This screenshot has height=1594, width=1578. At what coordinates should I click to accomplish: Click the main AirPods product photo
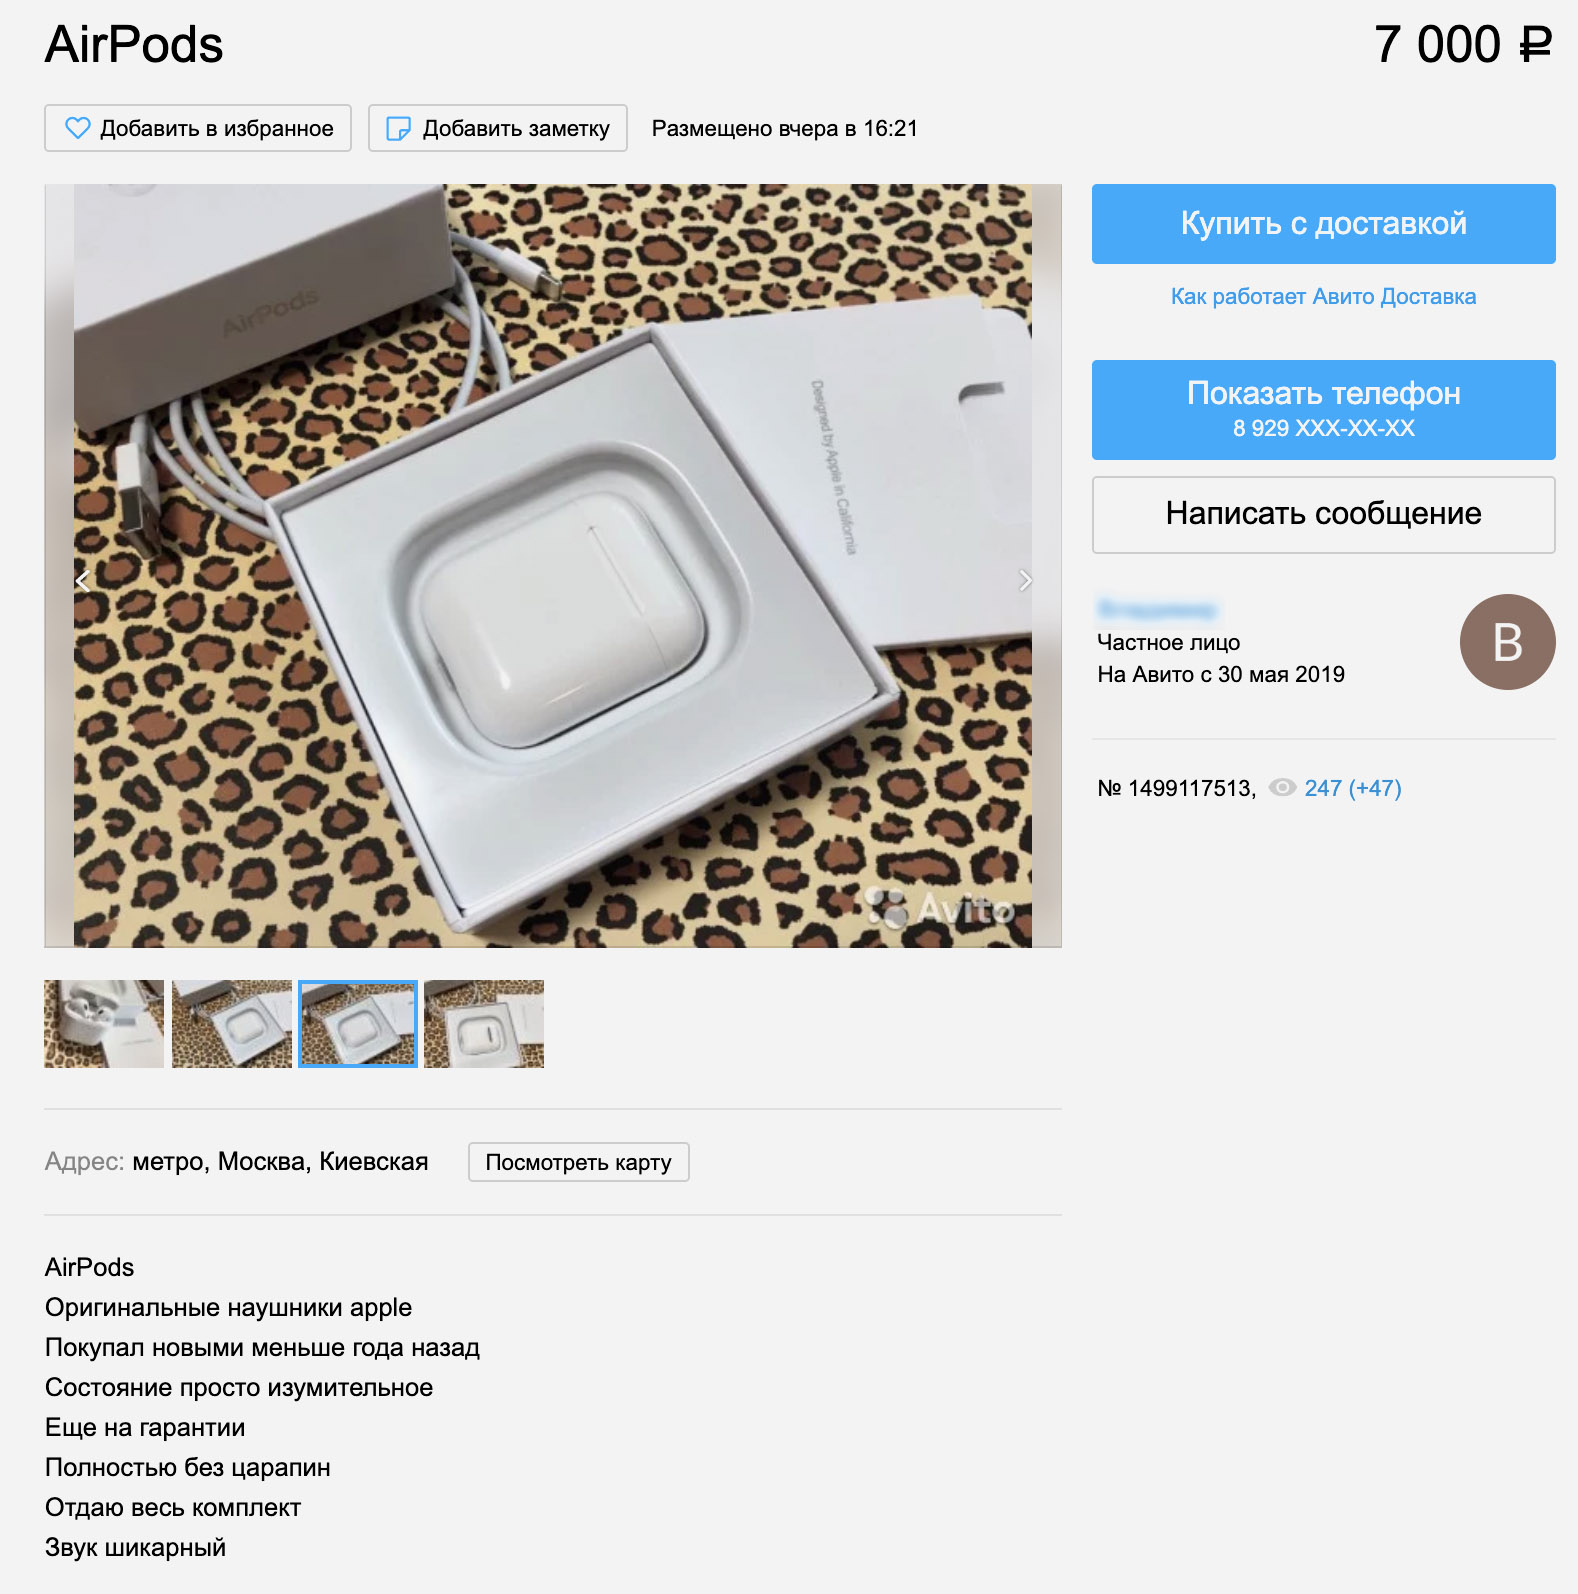(x=553, y=566)
